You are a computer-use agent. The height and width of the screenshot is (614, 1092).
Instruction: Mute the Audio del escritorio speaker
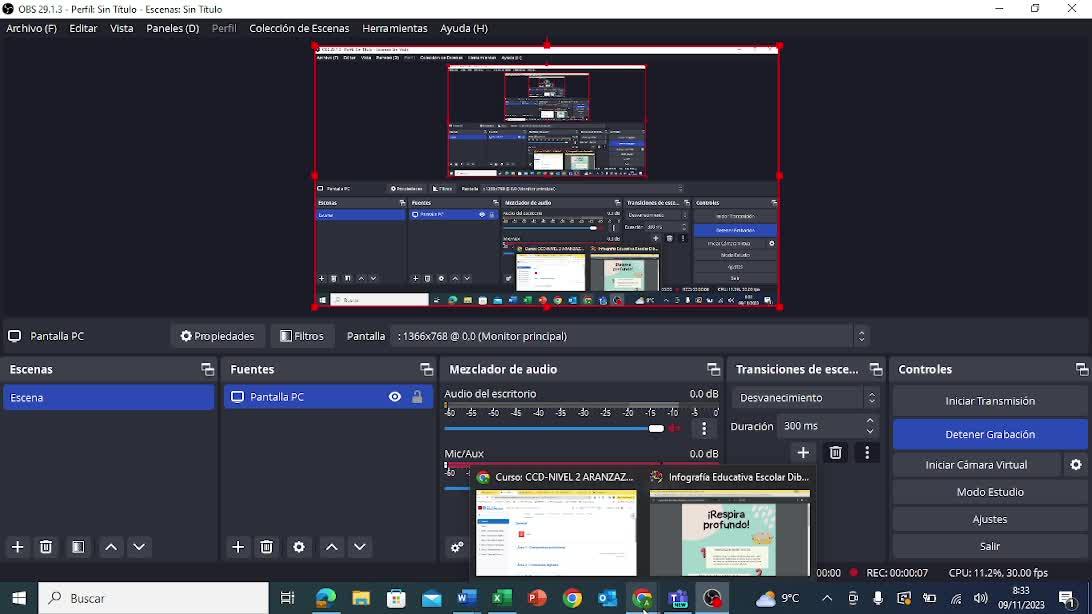(676, 429)
